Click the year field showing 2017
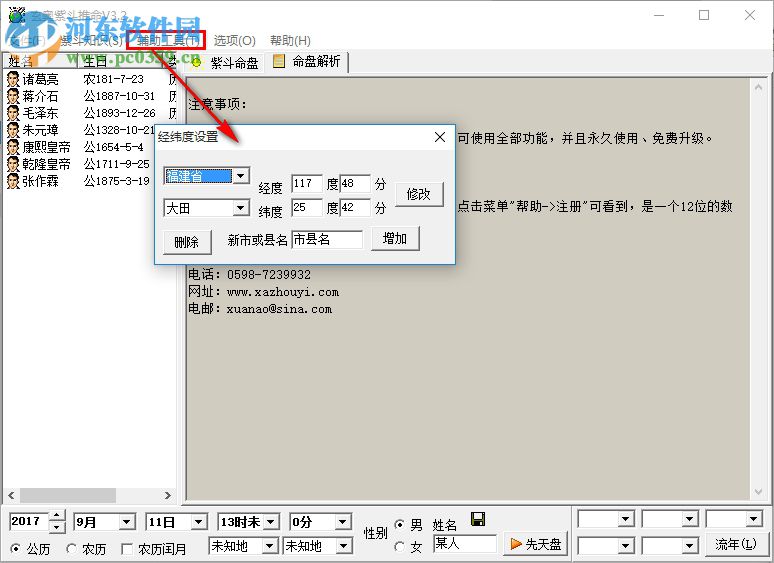Screen dimensions: 774x563 [x=29, y=522]
